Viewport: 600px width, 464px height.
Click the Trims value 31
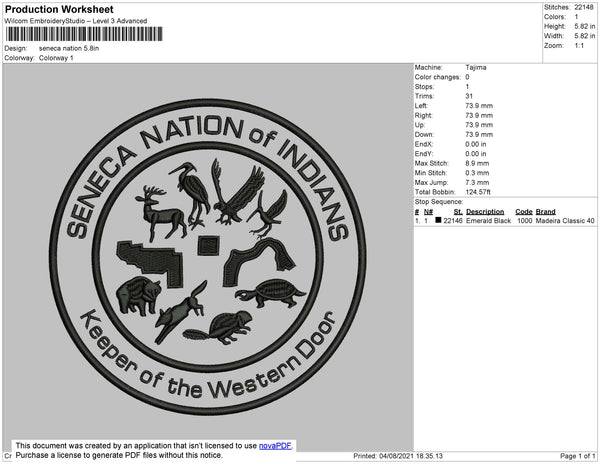coord(469,96)
